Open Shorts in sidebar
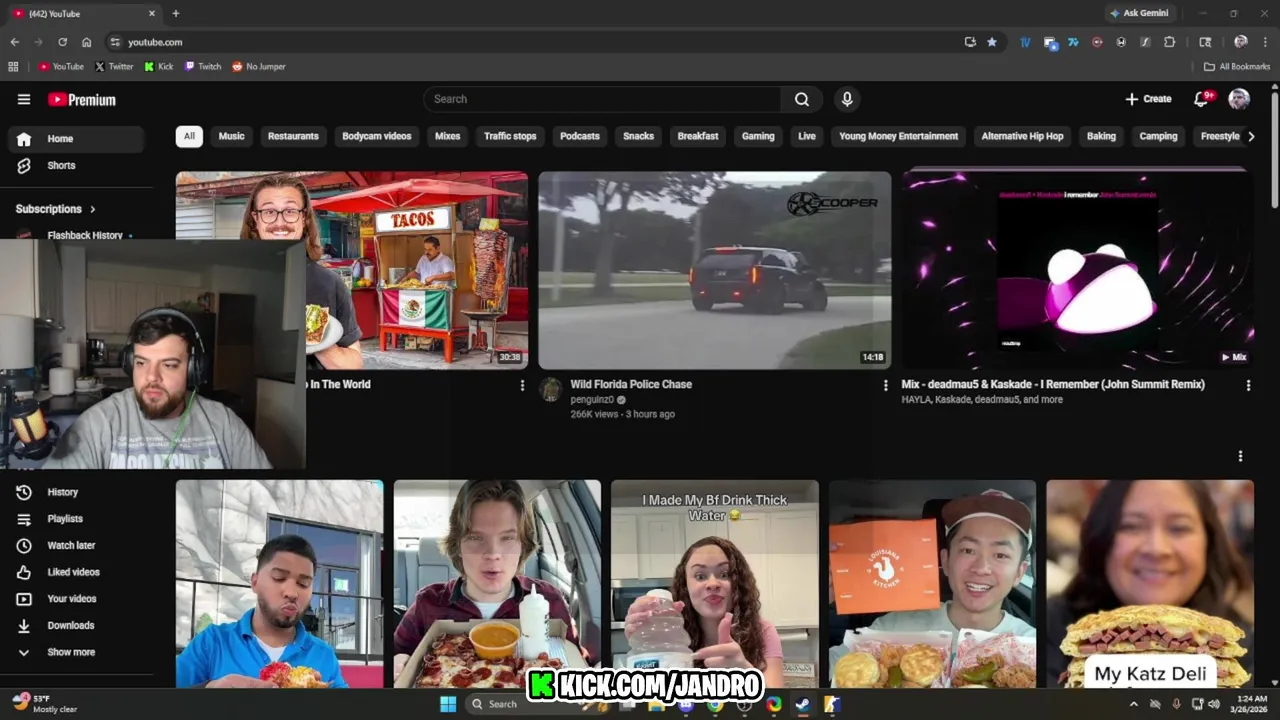The width and height of the screenshot is (1280, 720). point(76,165)
